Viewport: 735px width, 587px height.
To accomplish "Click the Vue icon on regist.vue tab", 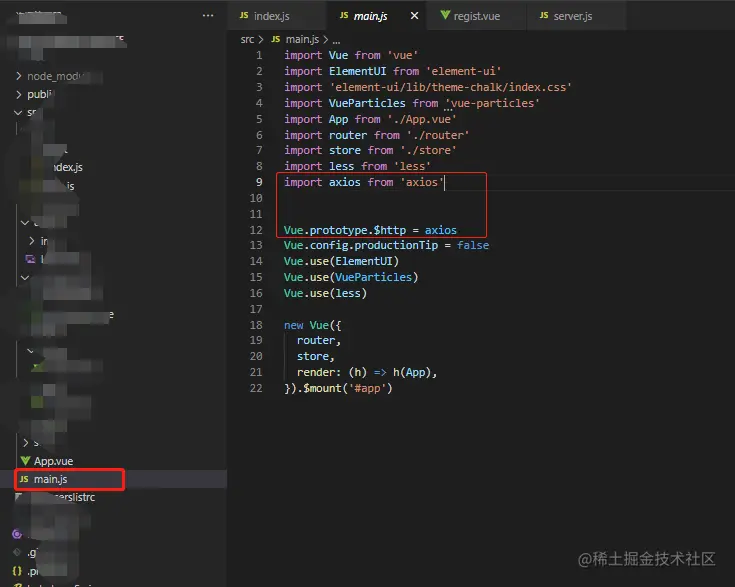I will click(x=445, y=15).
